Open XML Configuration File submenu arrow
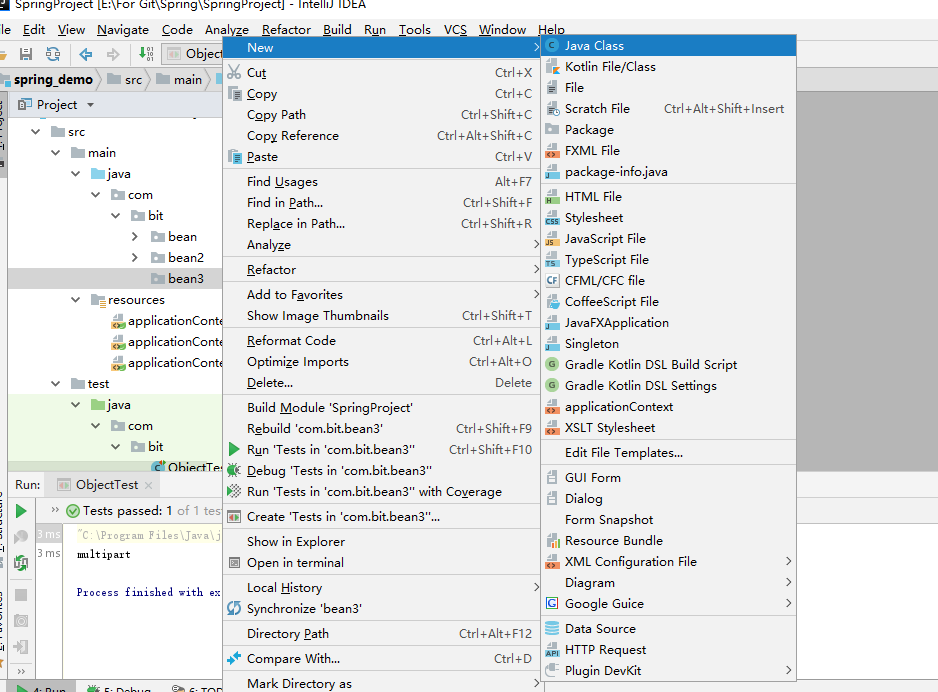This screenshot has height=692, width=938. click(x=788, y=561)
